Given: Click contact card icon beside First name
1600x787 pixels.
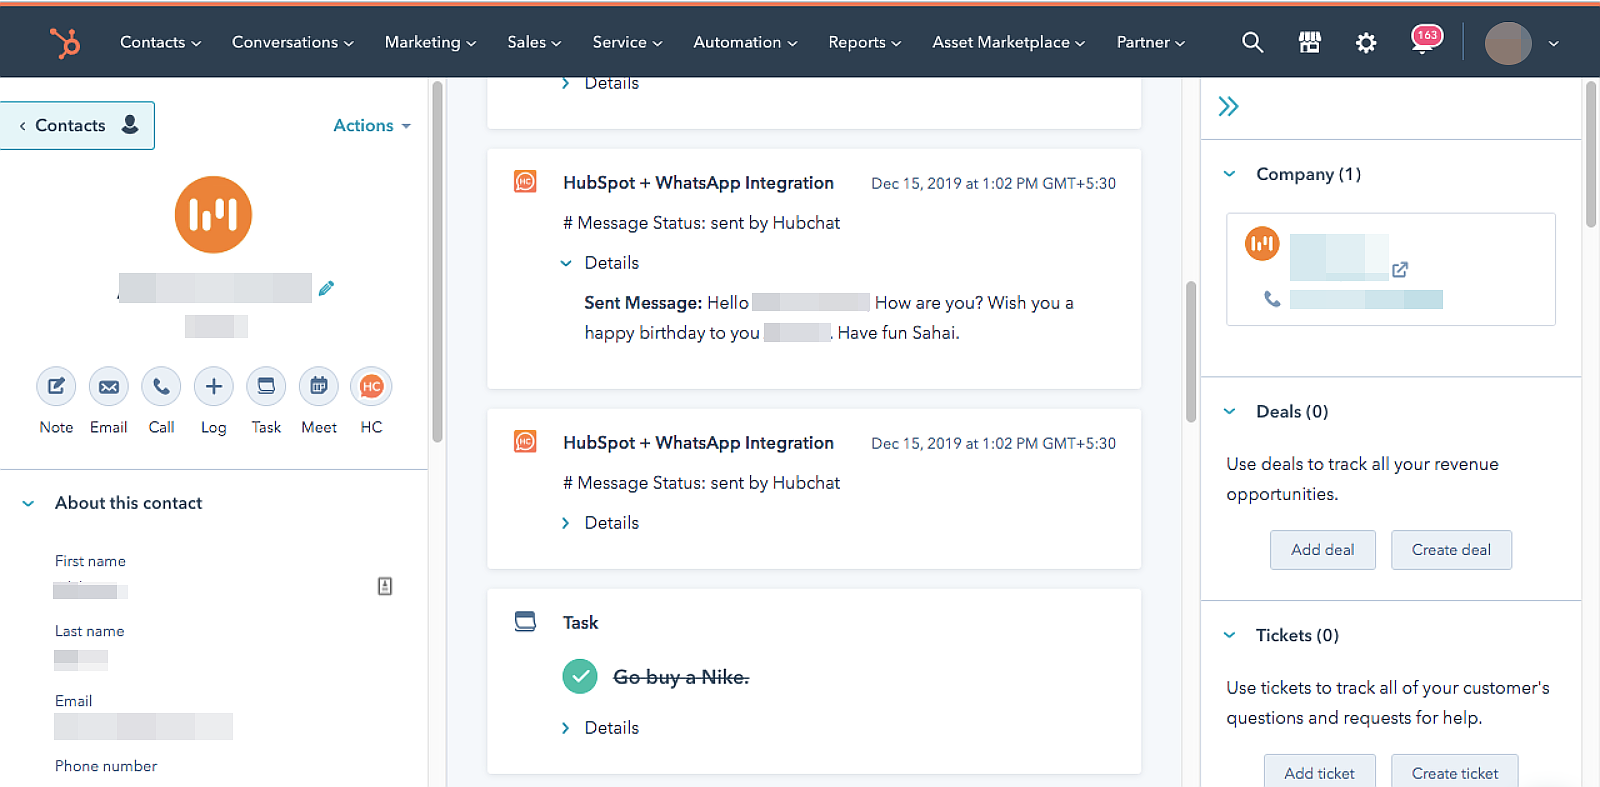Looking at the screenshot, I should tap(385, 586).
